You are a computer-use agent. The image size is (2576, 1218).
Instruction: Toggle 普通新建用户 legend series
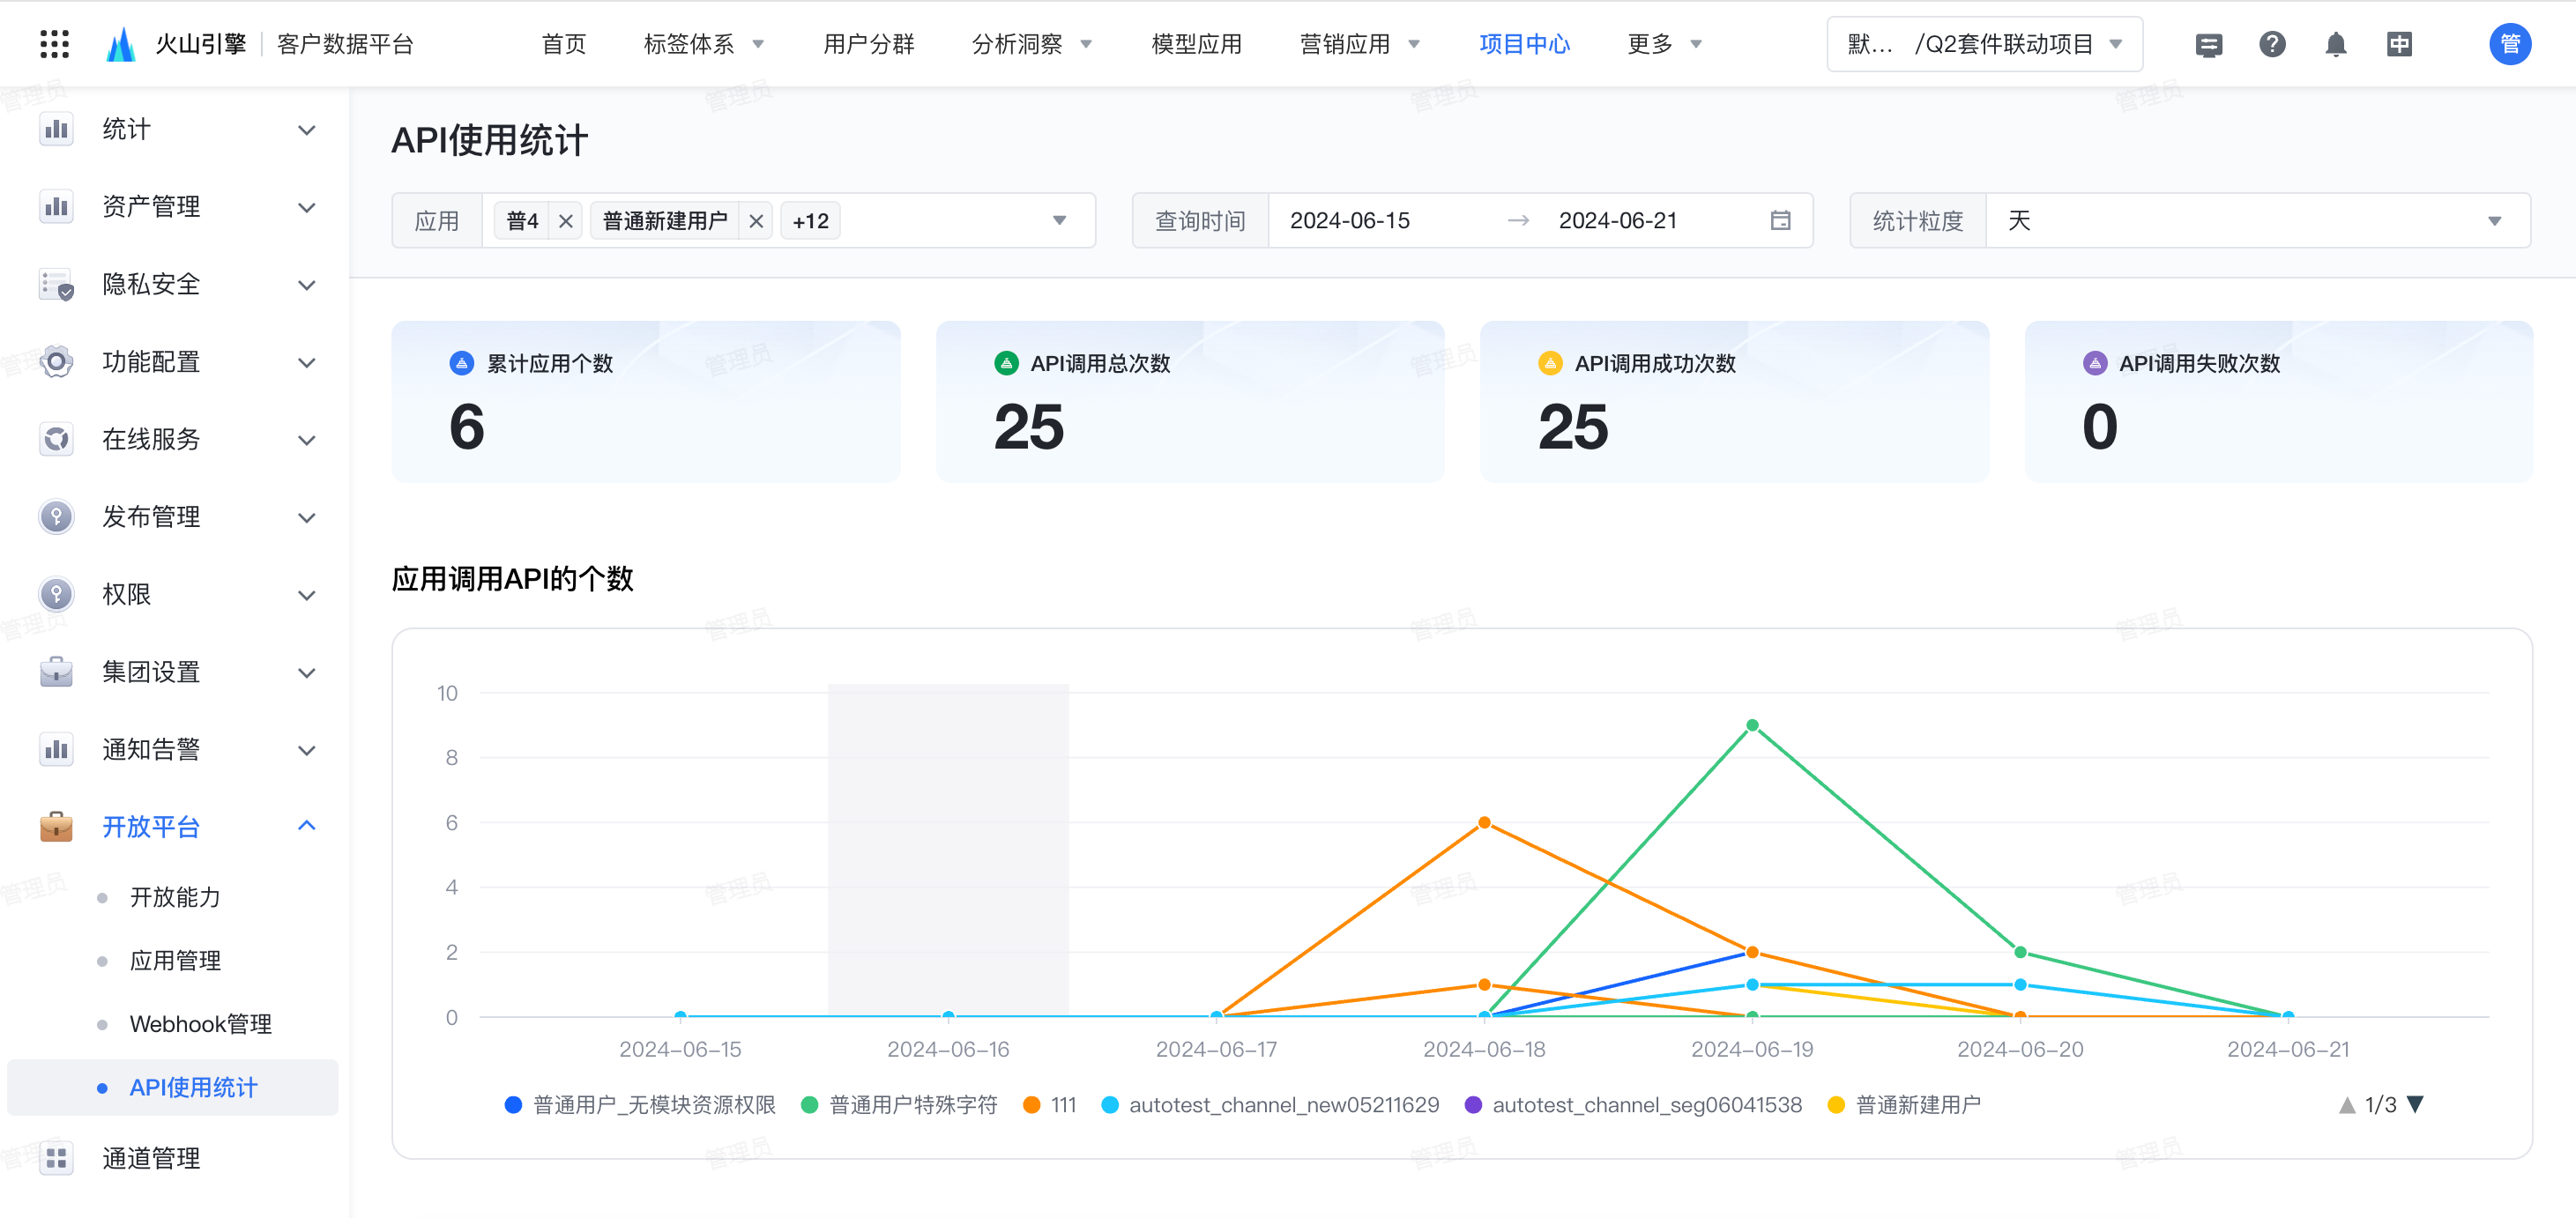(1904, 1105)
